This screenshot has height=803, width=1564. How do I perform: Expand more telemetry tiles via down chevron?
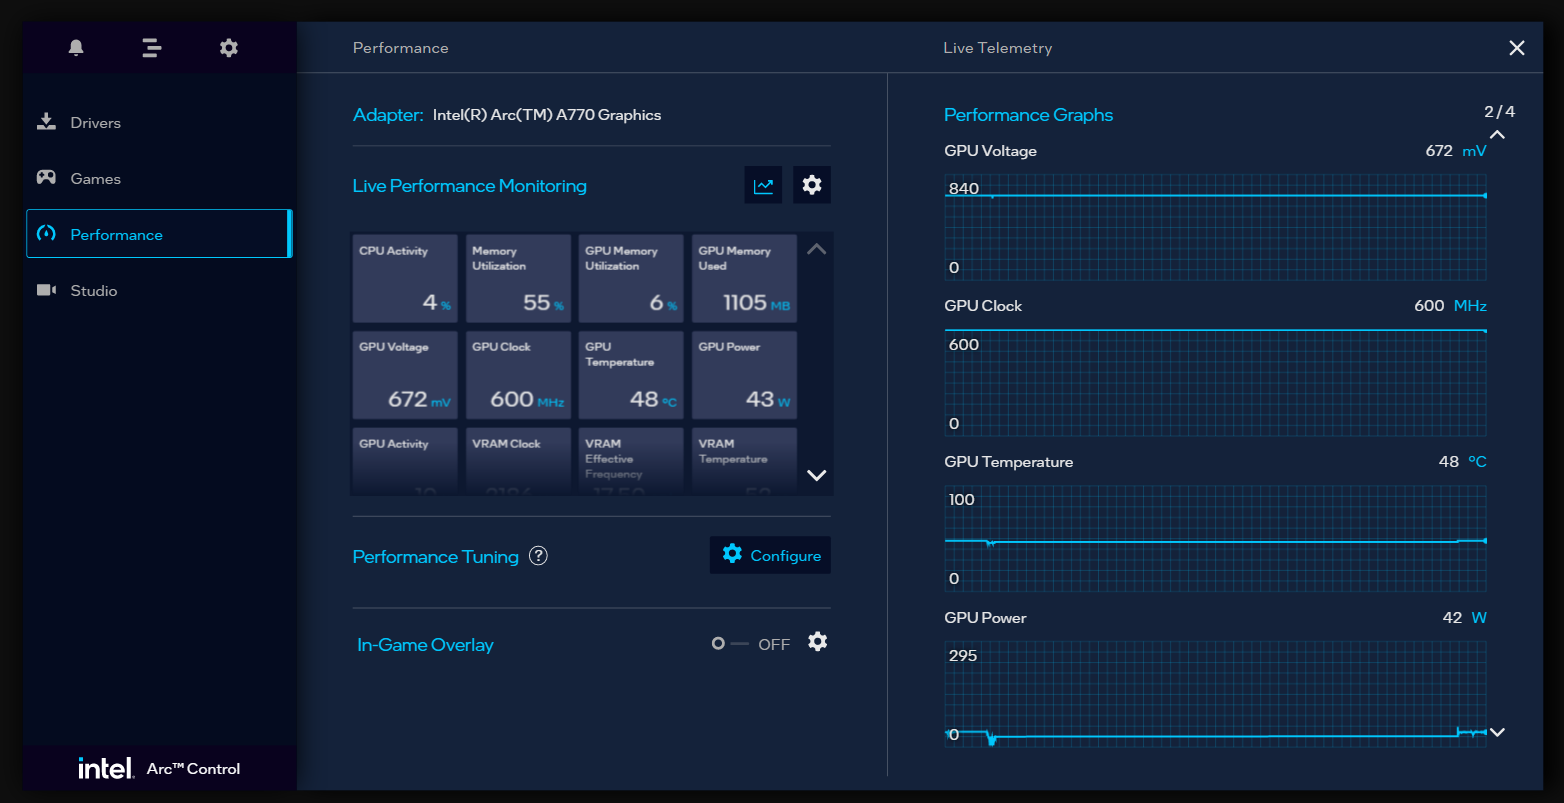click(x=816, y=475)
